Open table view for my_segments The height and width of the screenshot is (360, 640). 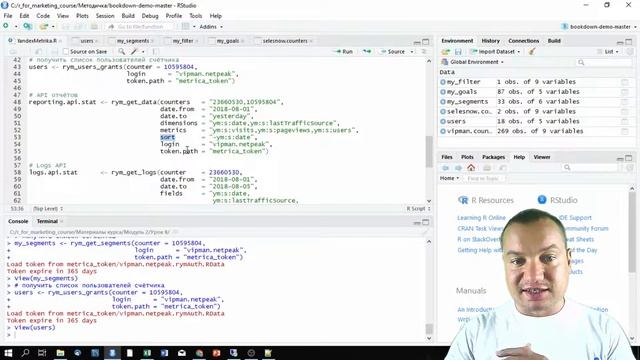click(x=624, y=102)
